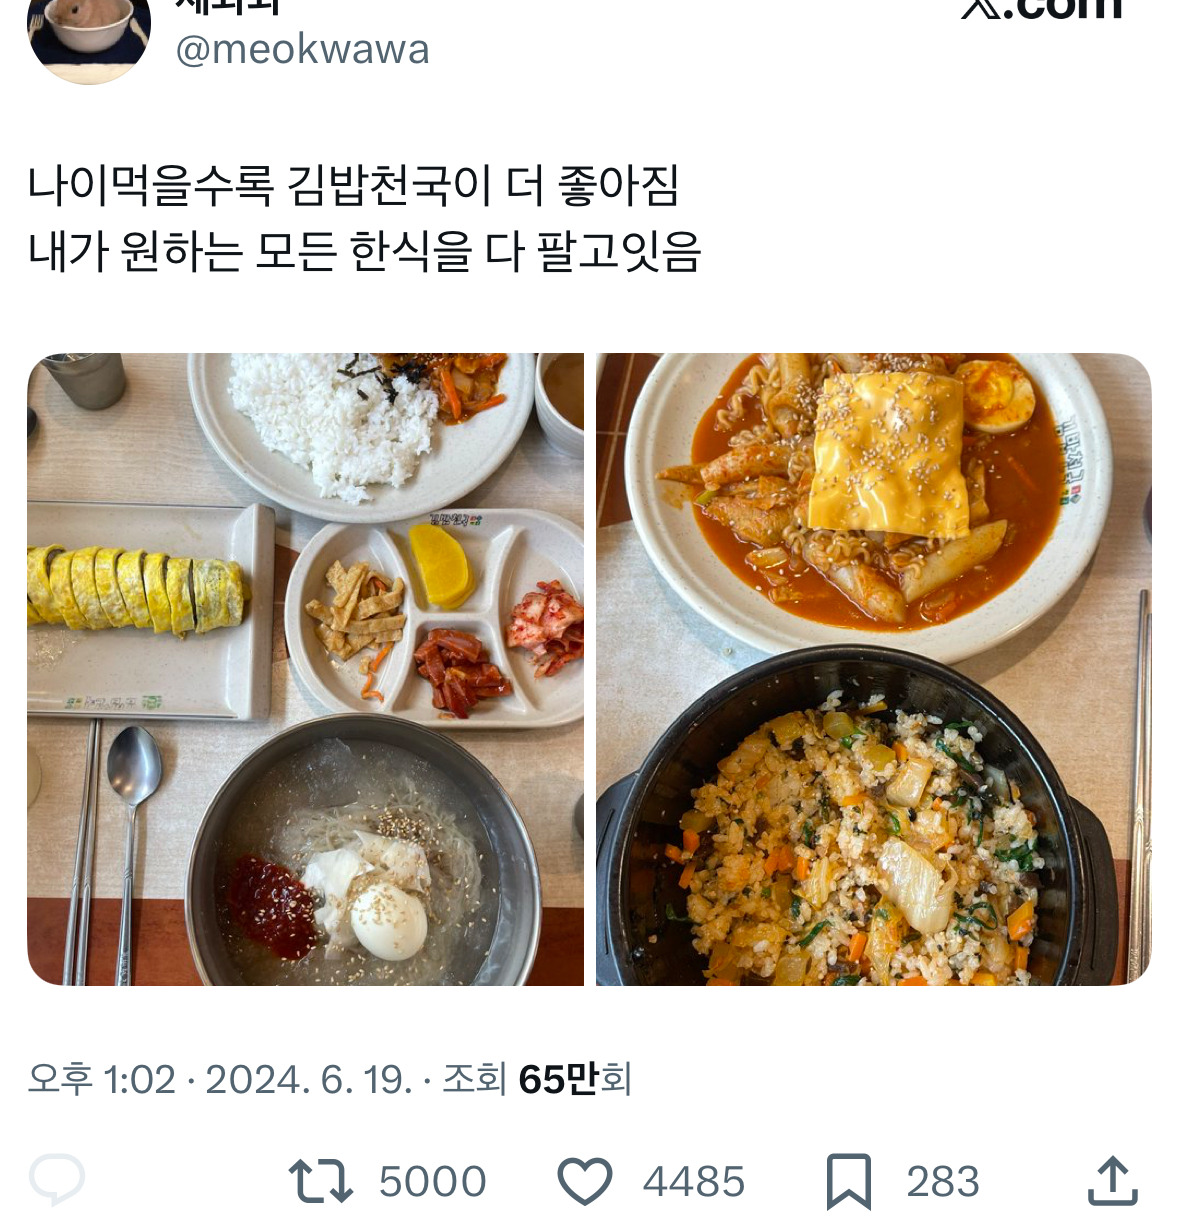Click the tweet's first line about 김밥천국
This screenshot has width=1179, height=1230.
click(353, 186)
